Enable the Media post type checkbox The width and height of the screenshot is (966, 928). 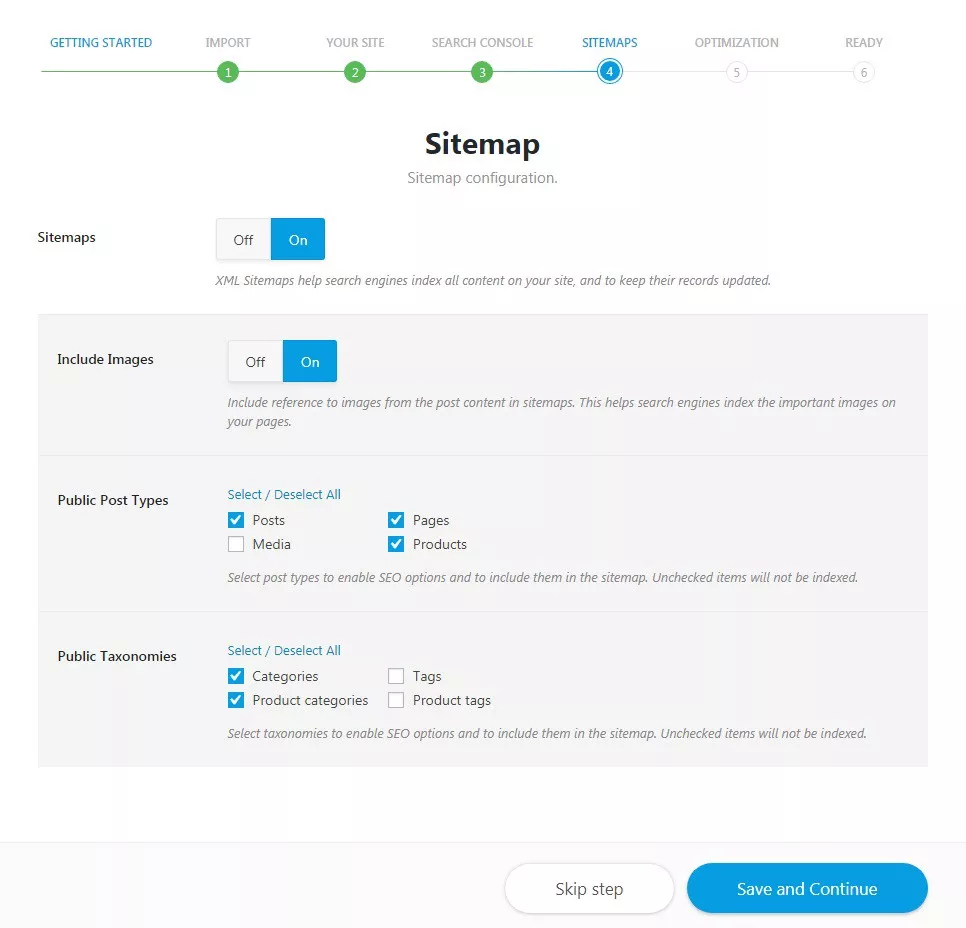point(236,544)
